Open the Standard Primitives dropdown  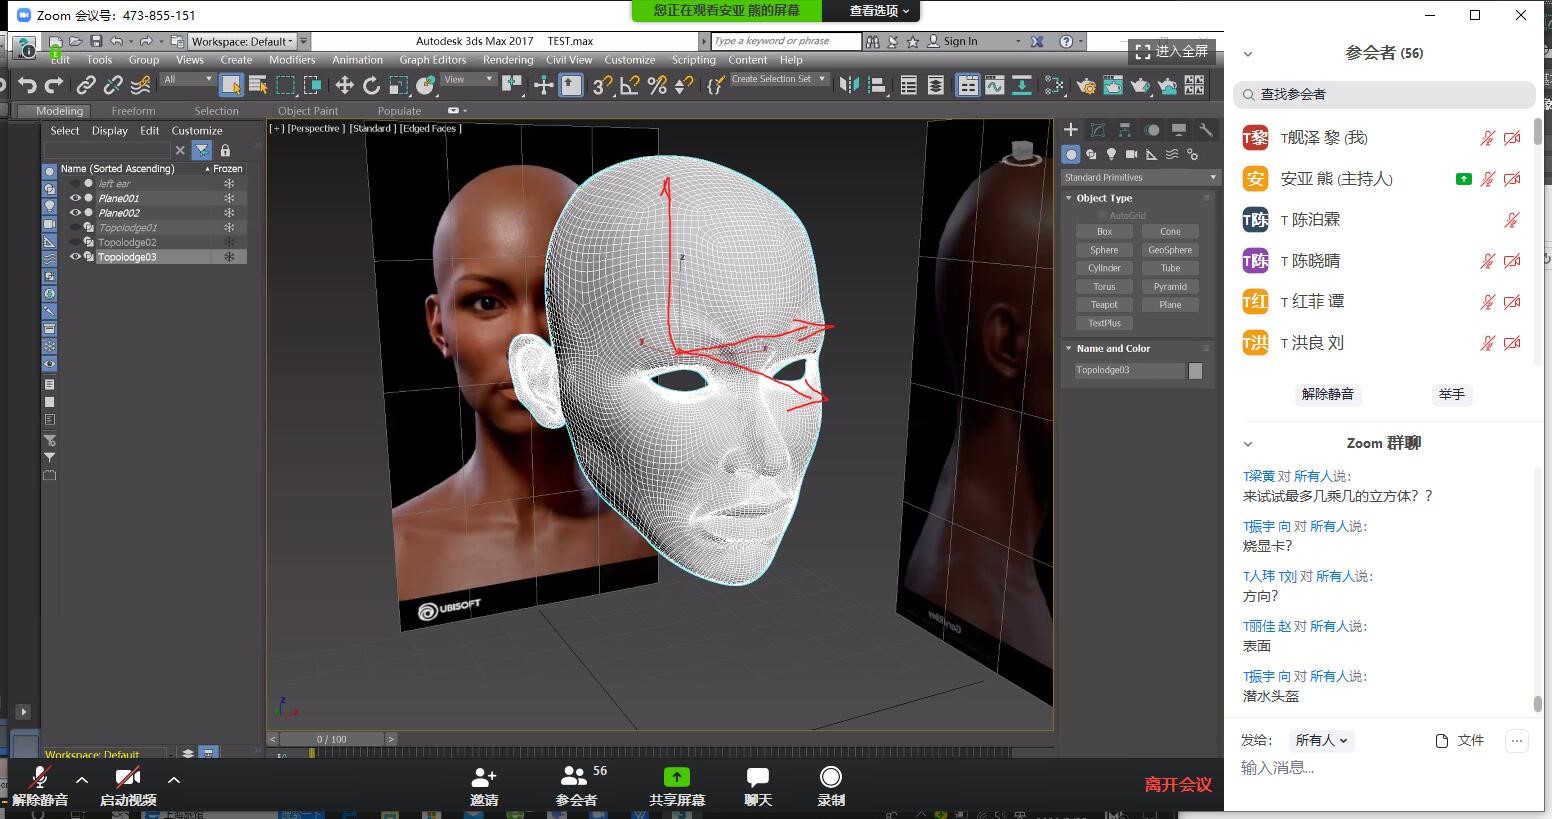click(1140, 177)
